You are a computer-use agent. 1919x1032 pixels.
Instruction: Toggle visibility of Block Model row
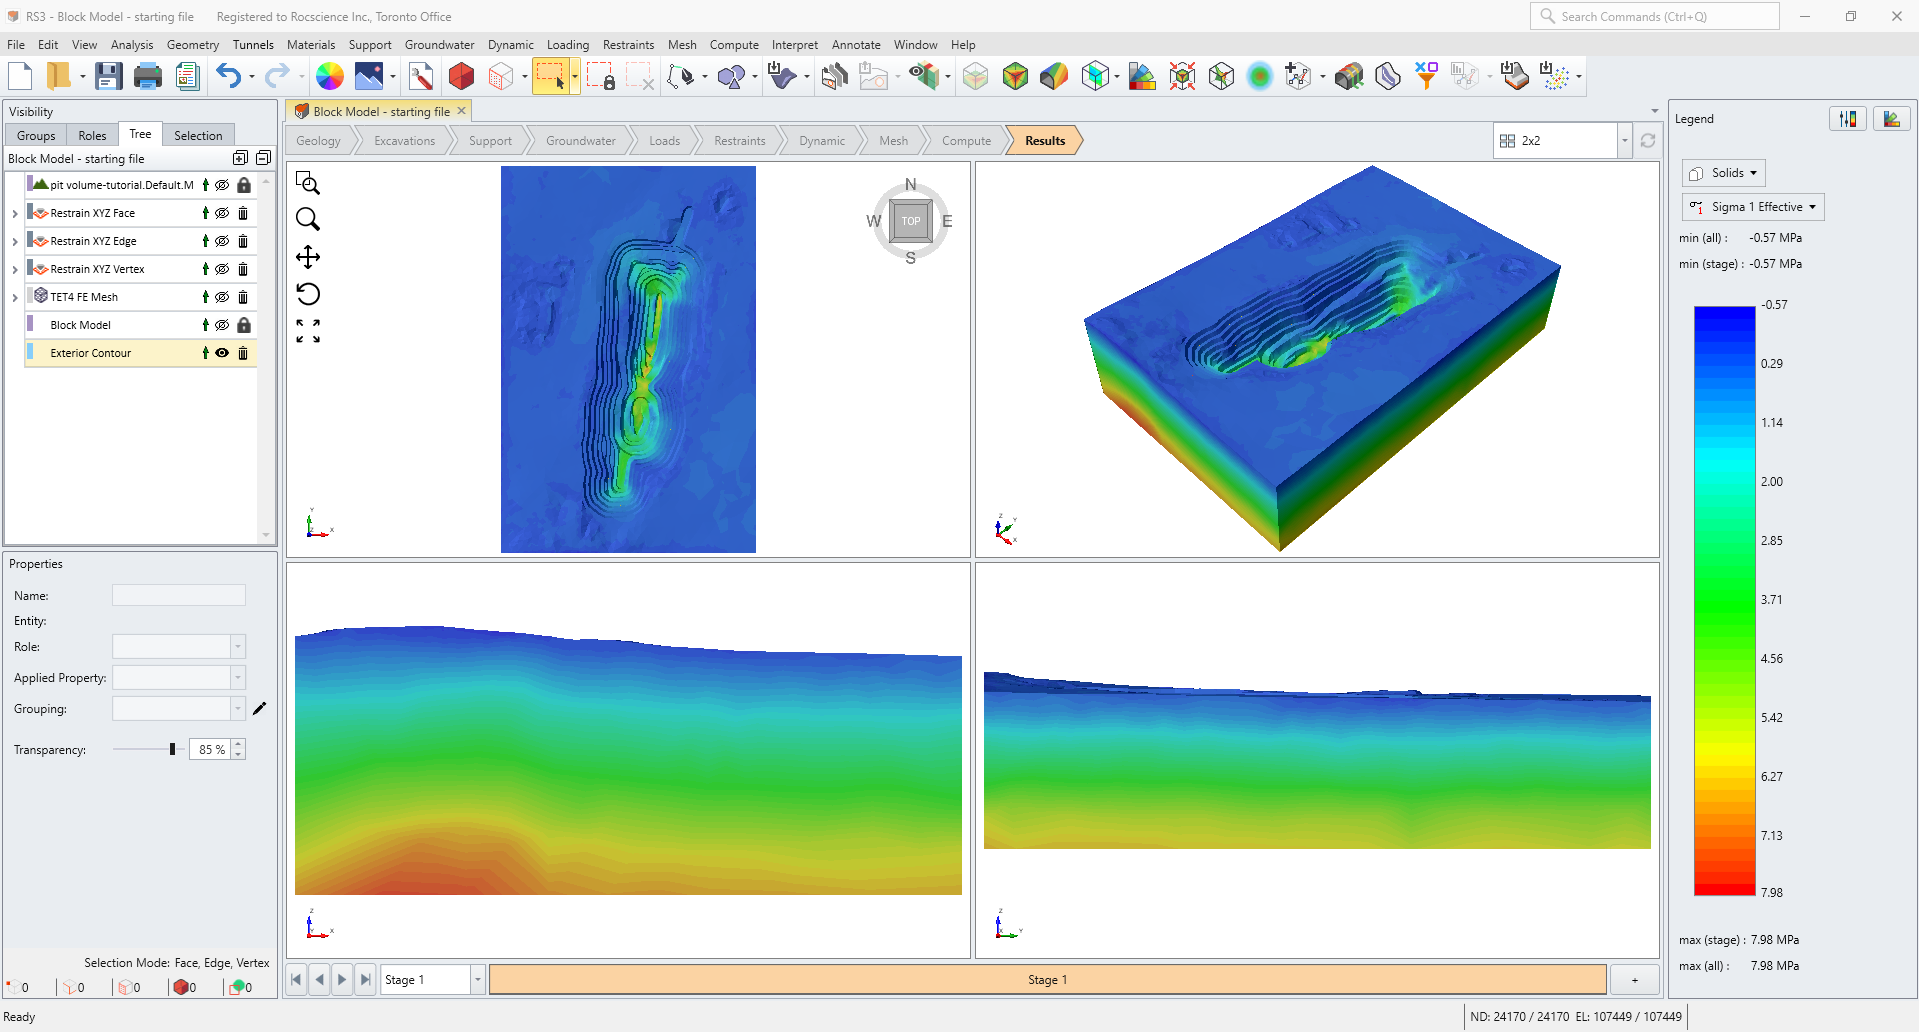tap(222, 325)
